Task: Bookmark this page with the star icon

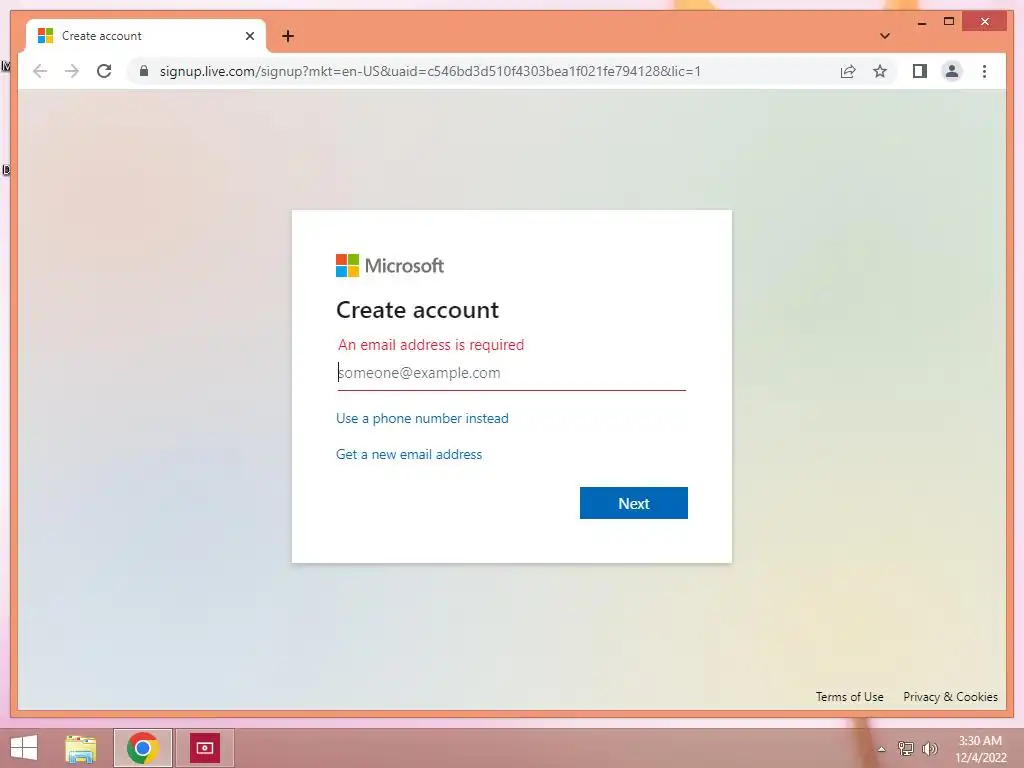Action: click(880, 71)
